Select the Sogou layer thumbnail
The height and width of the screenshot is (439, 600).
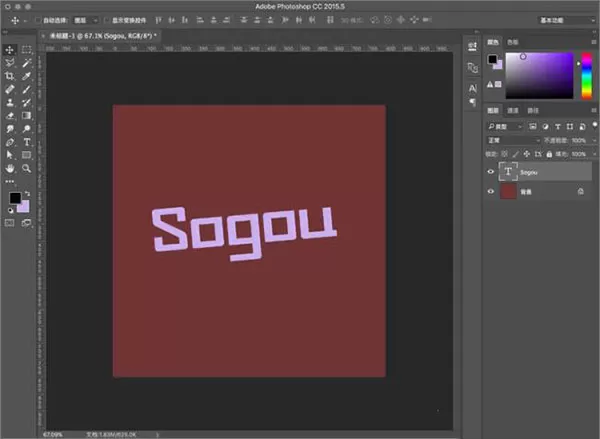coord(508,171)
